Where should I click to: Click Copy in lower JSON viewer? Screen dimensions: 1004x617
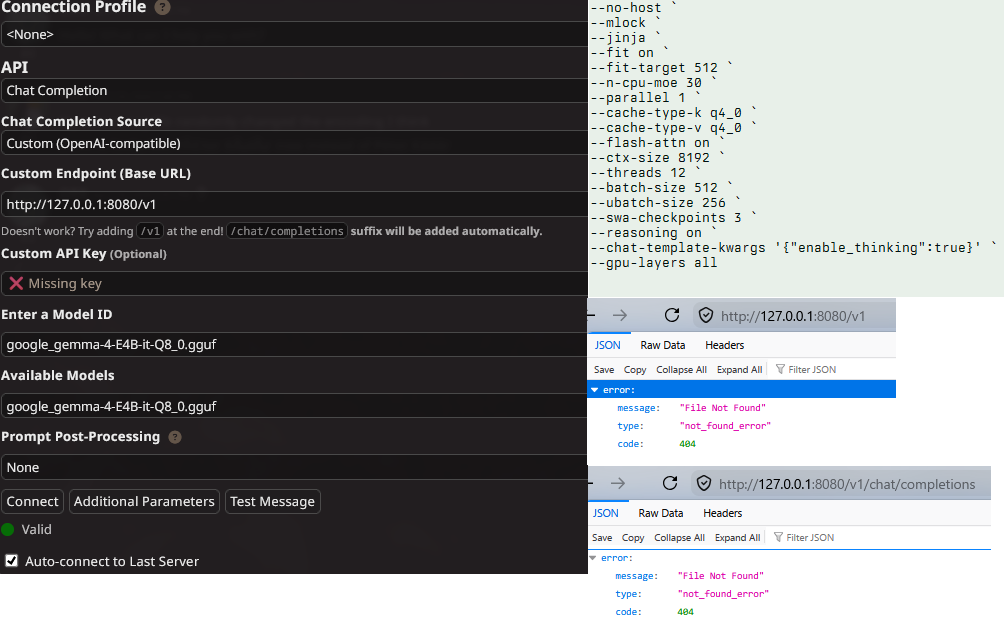(633, 538)
